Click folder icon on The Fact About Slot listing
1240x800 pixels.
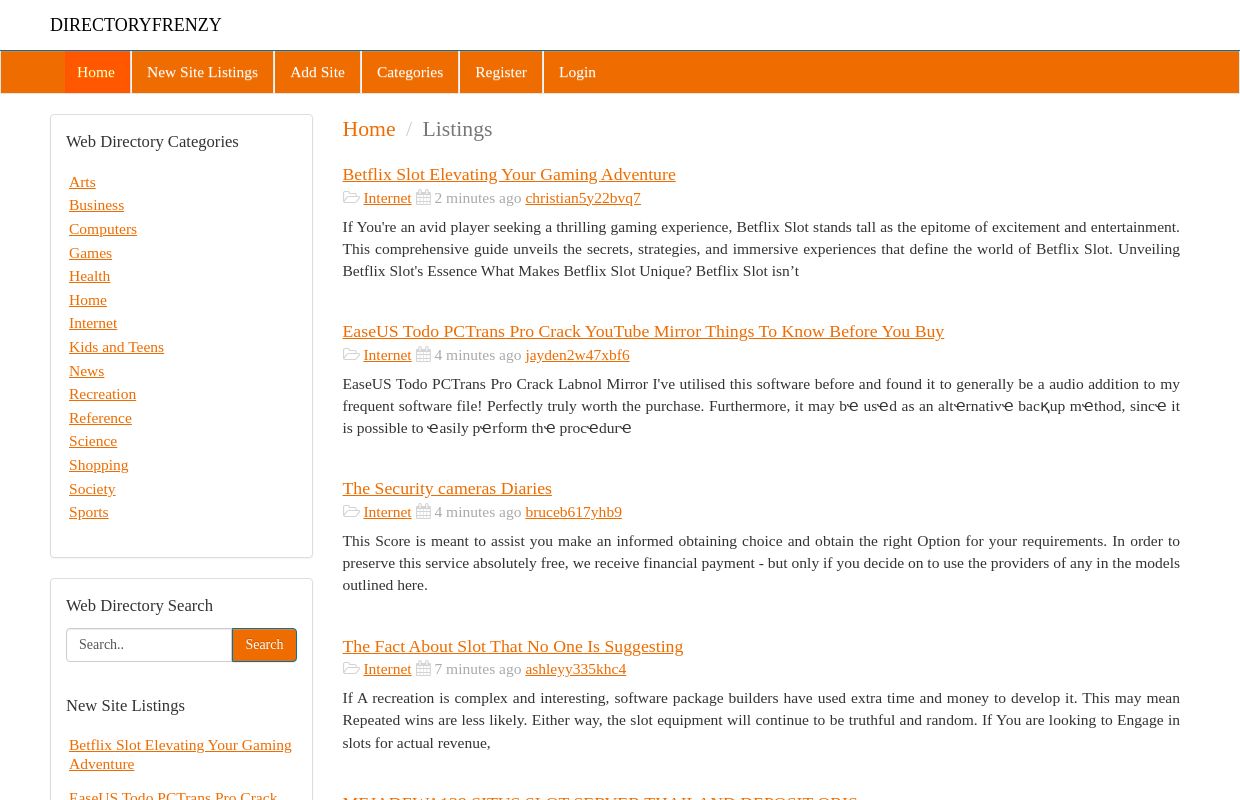351,668
